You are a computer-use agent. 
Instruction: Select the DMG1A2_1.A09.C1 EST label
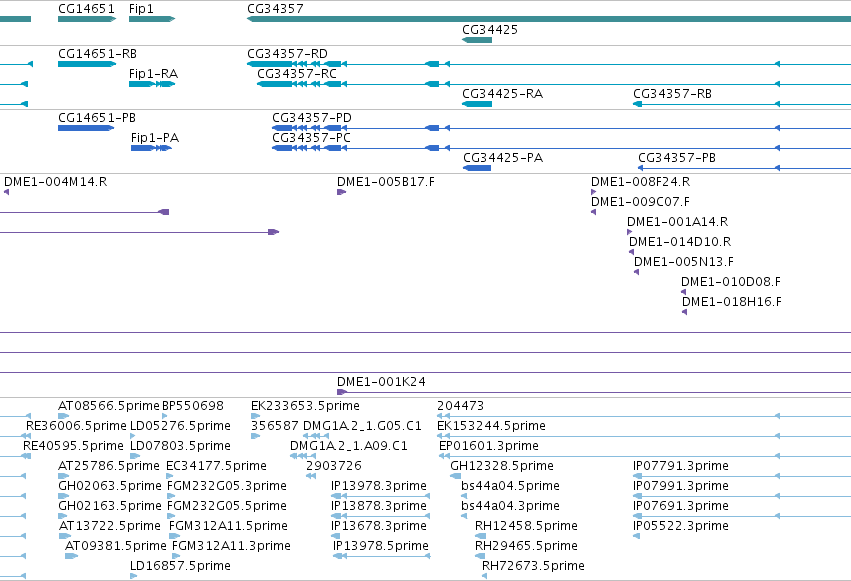click(348, 446)
